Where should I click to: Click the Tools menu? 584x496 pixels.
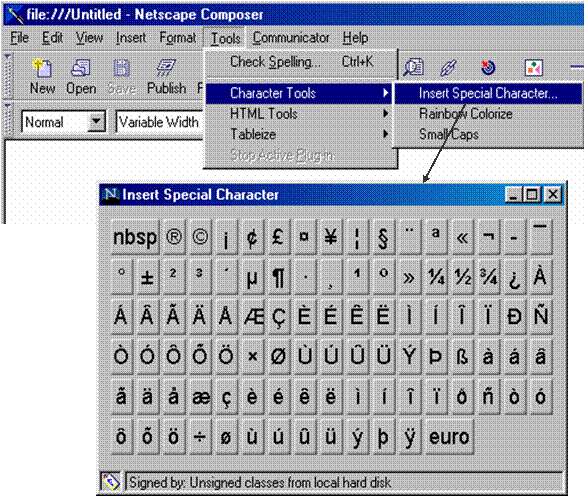(x=225, y=38)
